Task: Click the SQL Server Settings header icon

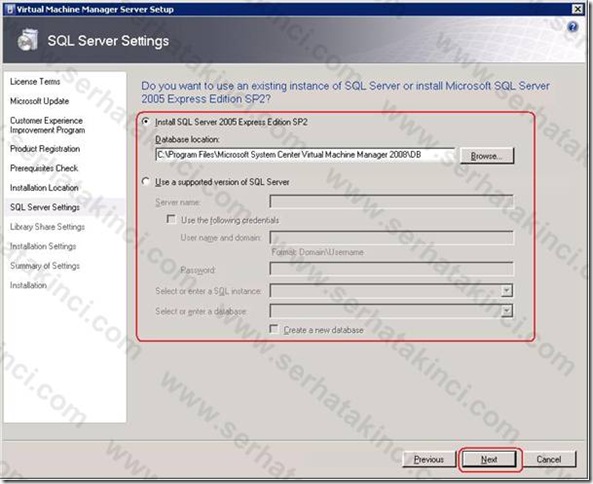Action: [28, 40]
